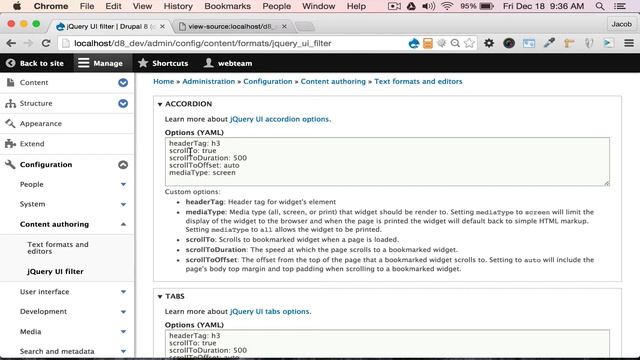Open Notification Center list icon
640x360 pixels.
point(620,6)
